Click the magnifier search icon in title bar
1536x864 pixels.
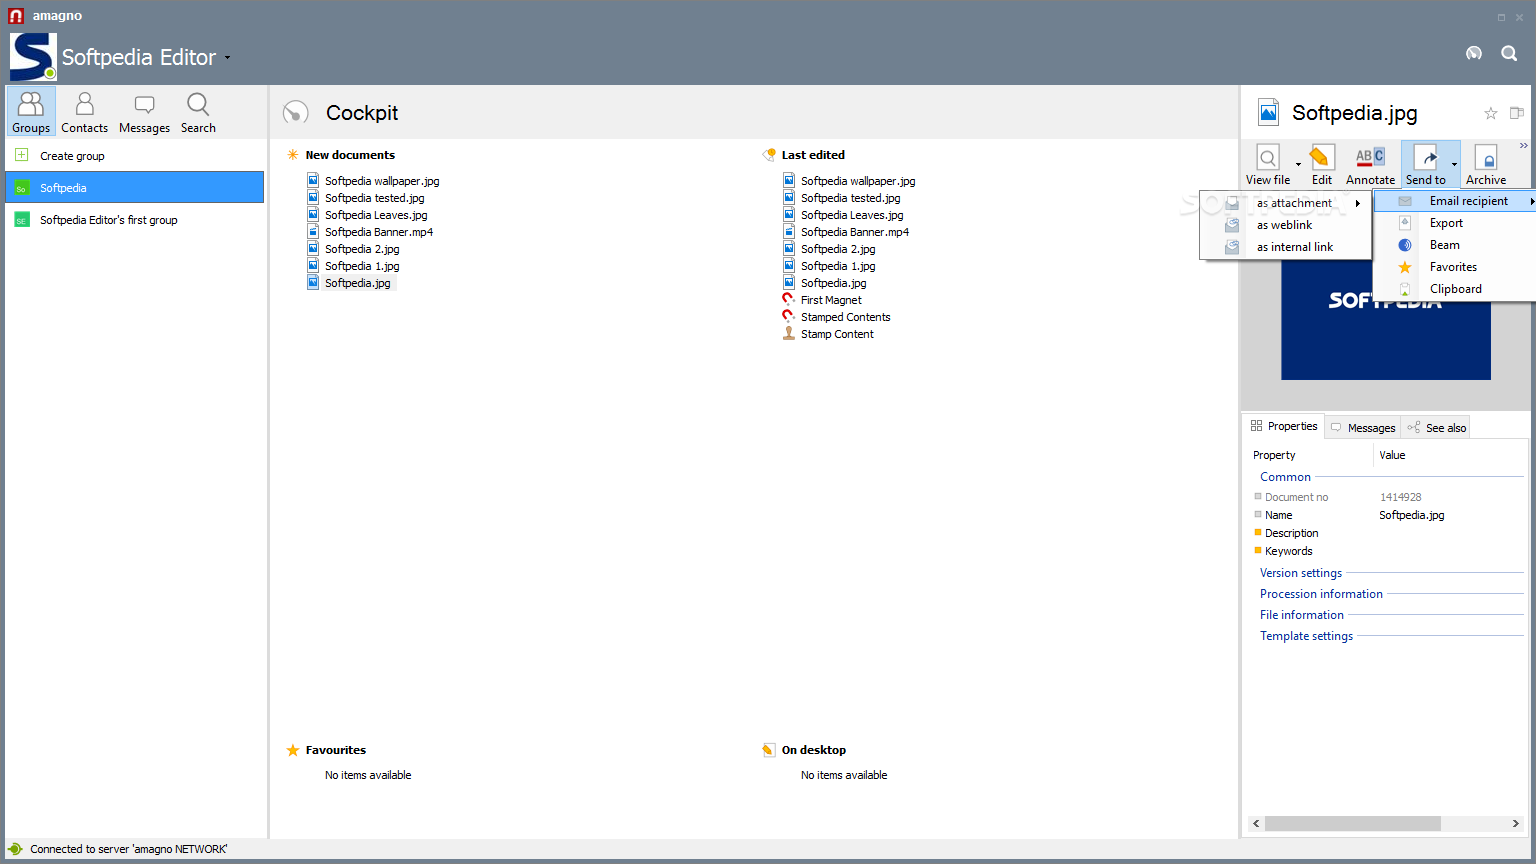pyautogui.click(x=1509, y=53)
